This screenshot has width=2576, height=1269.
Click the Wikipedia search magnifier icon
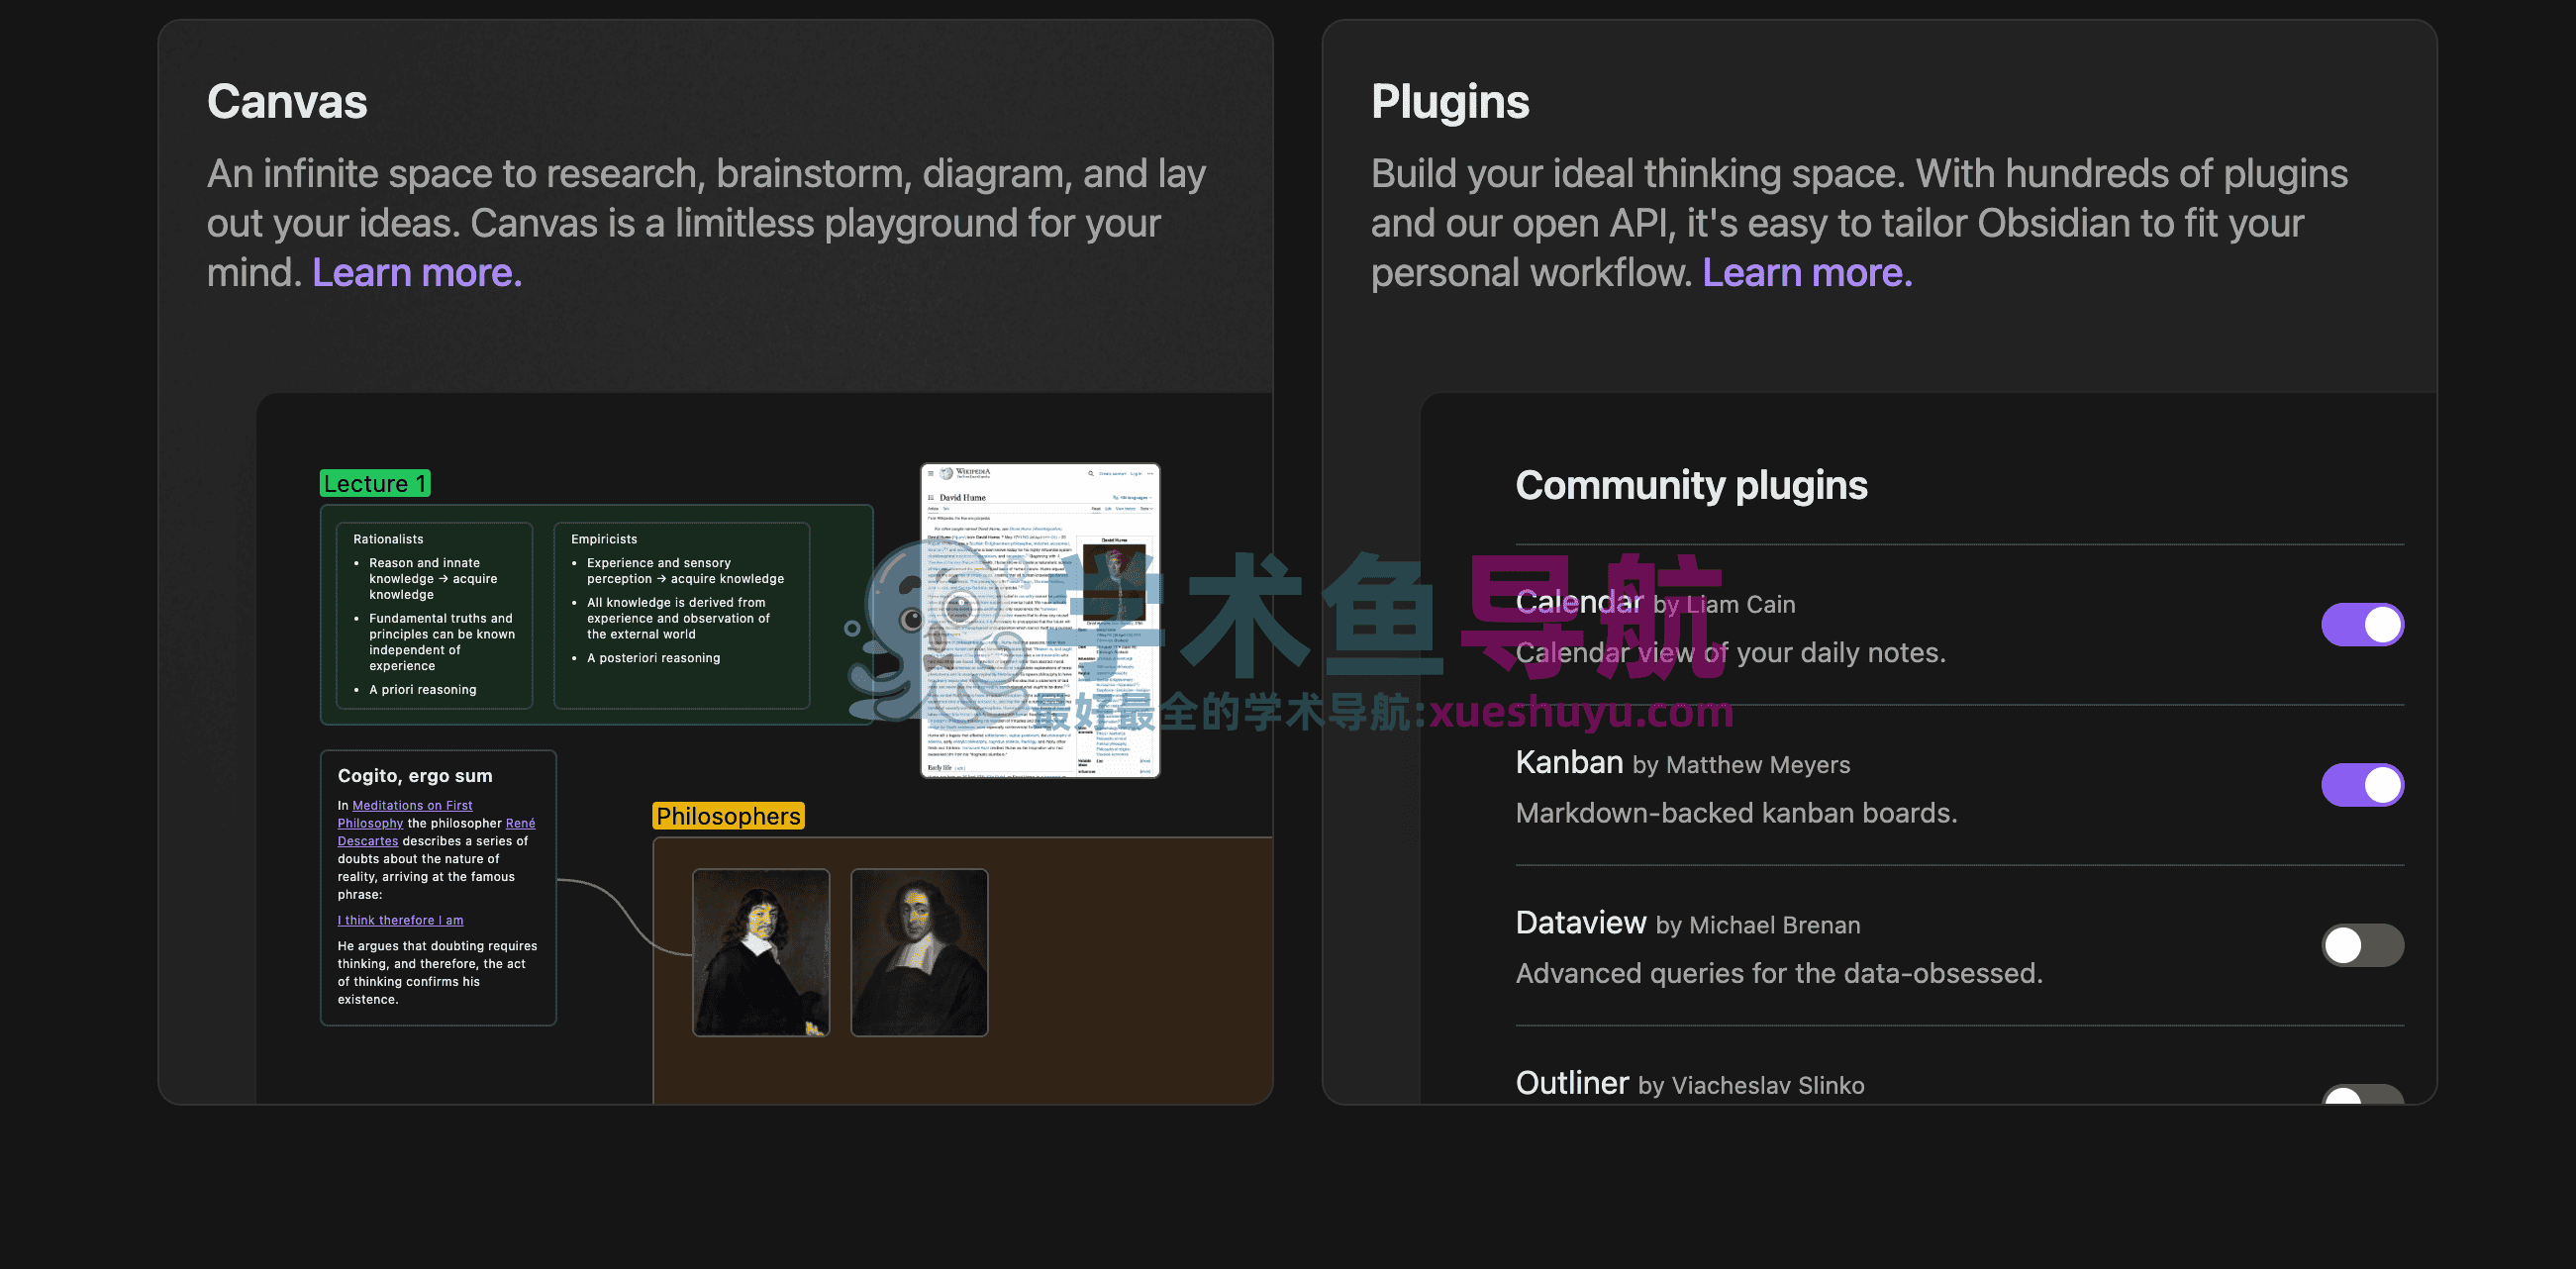[x=1091, y=474]
